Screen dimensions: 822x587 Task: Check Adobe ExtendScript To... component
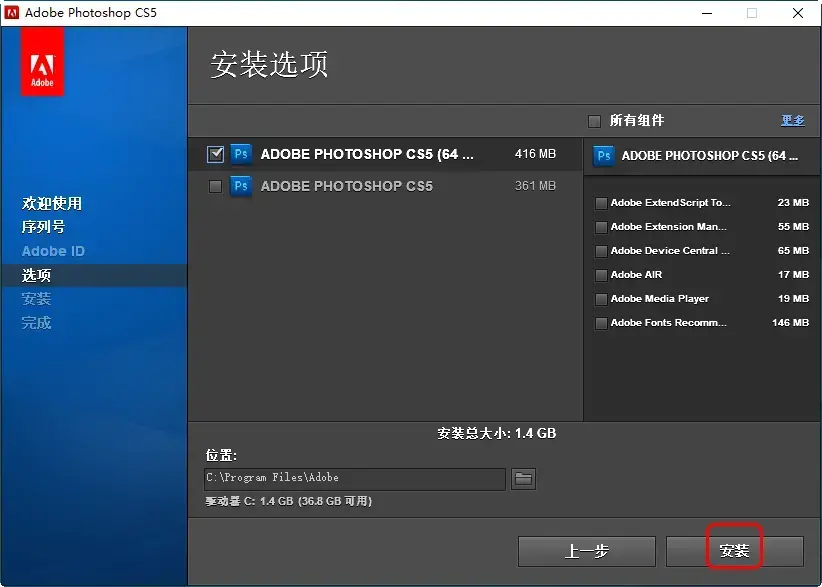click(601, 203)
